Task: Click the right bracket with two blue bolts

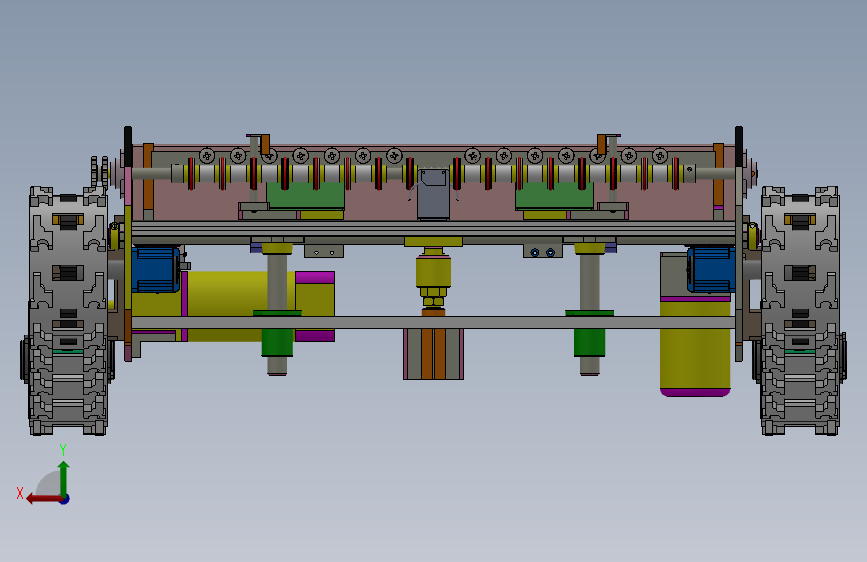Action: coord(542,251)
